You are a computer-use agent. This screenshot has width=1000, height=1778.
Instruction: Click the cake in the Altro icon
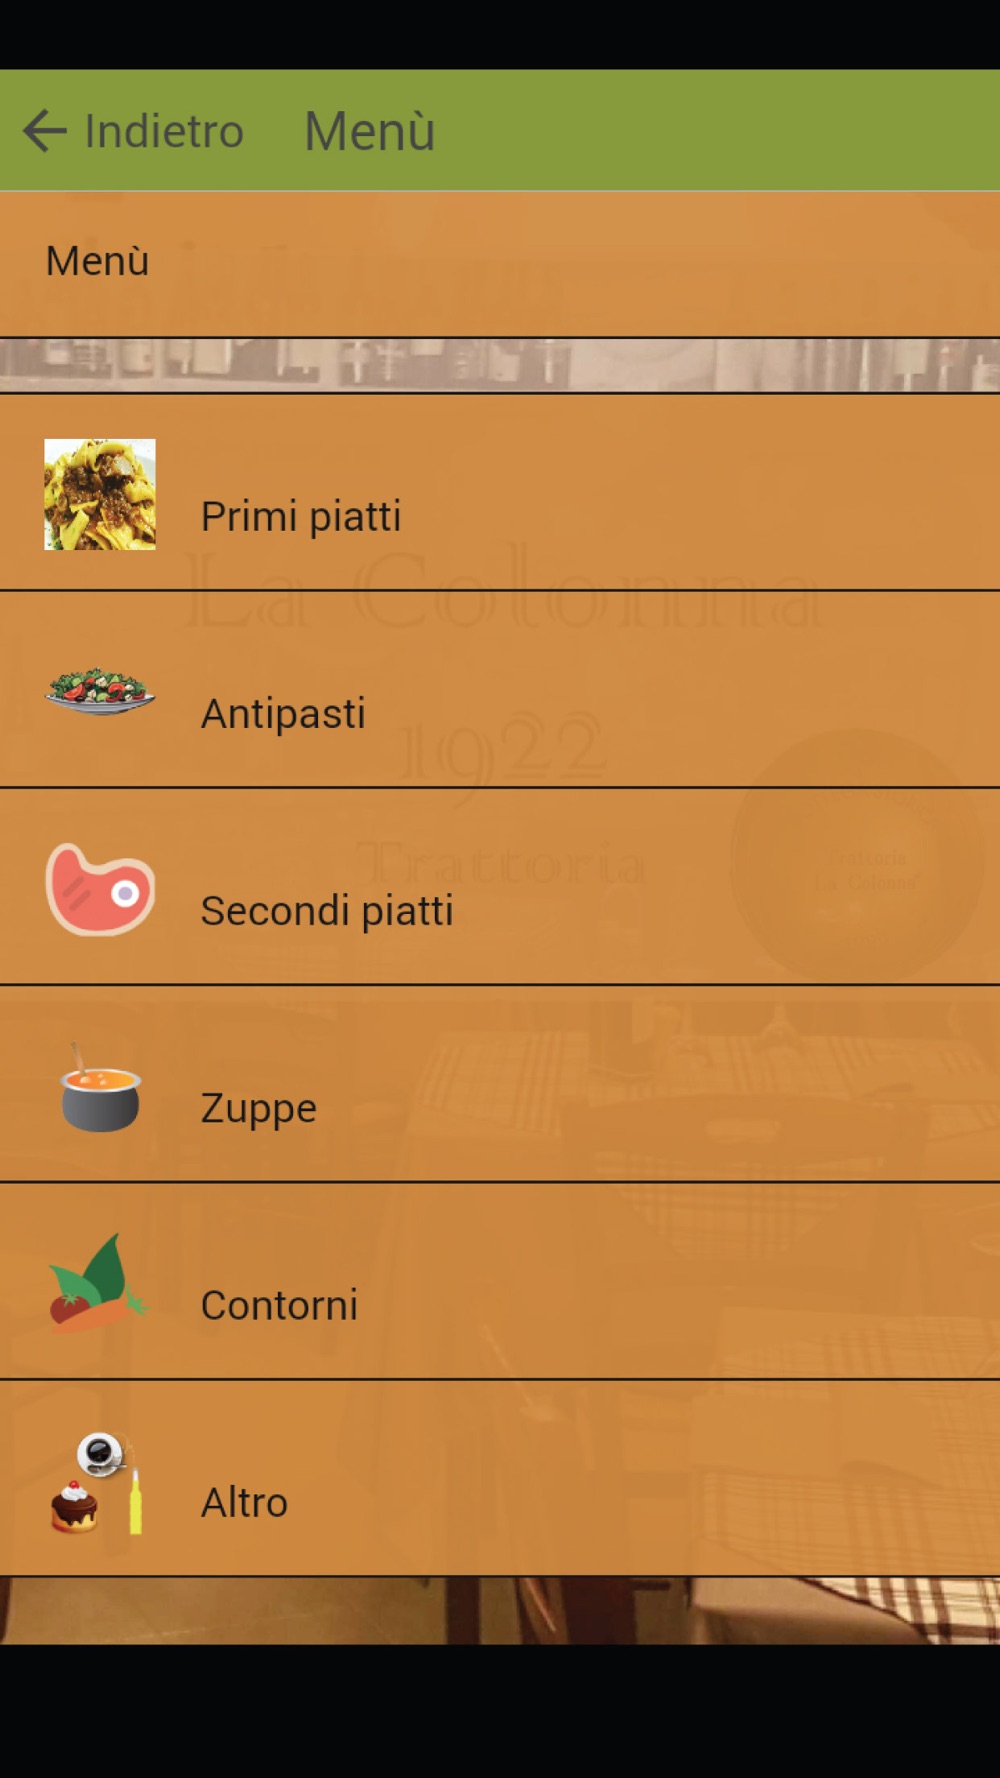(x=74, y=1507)
